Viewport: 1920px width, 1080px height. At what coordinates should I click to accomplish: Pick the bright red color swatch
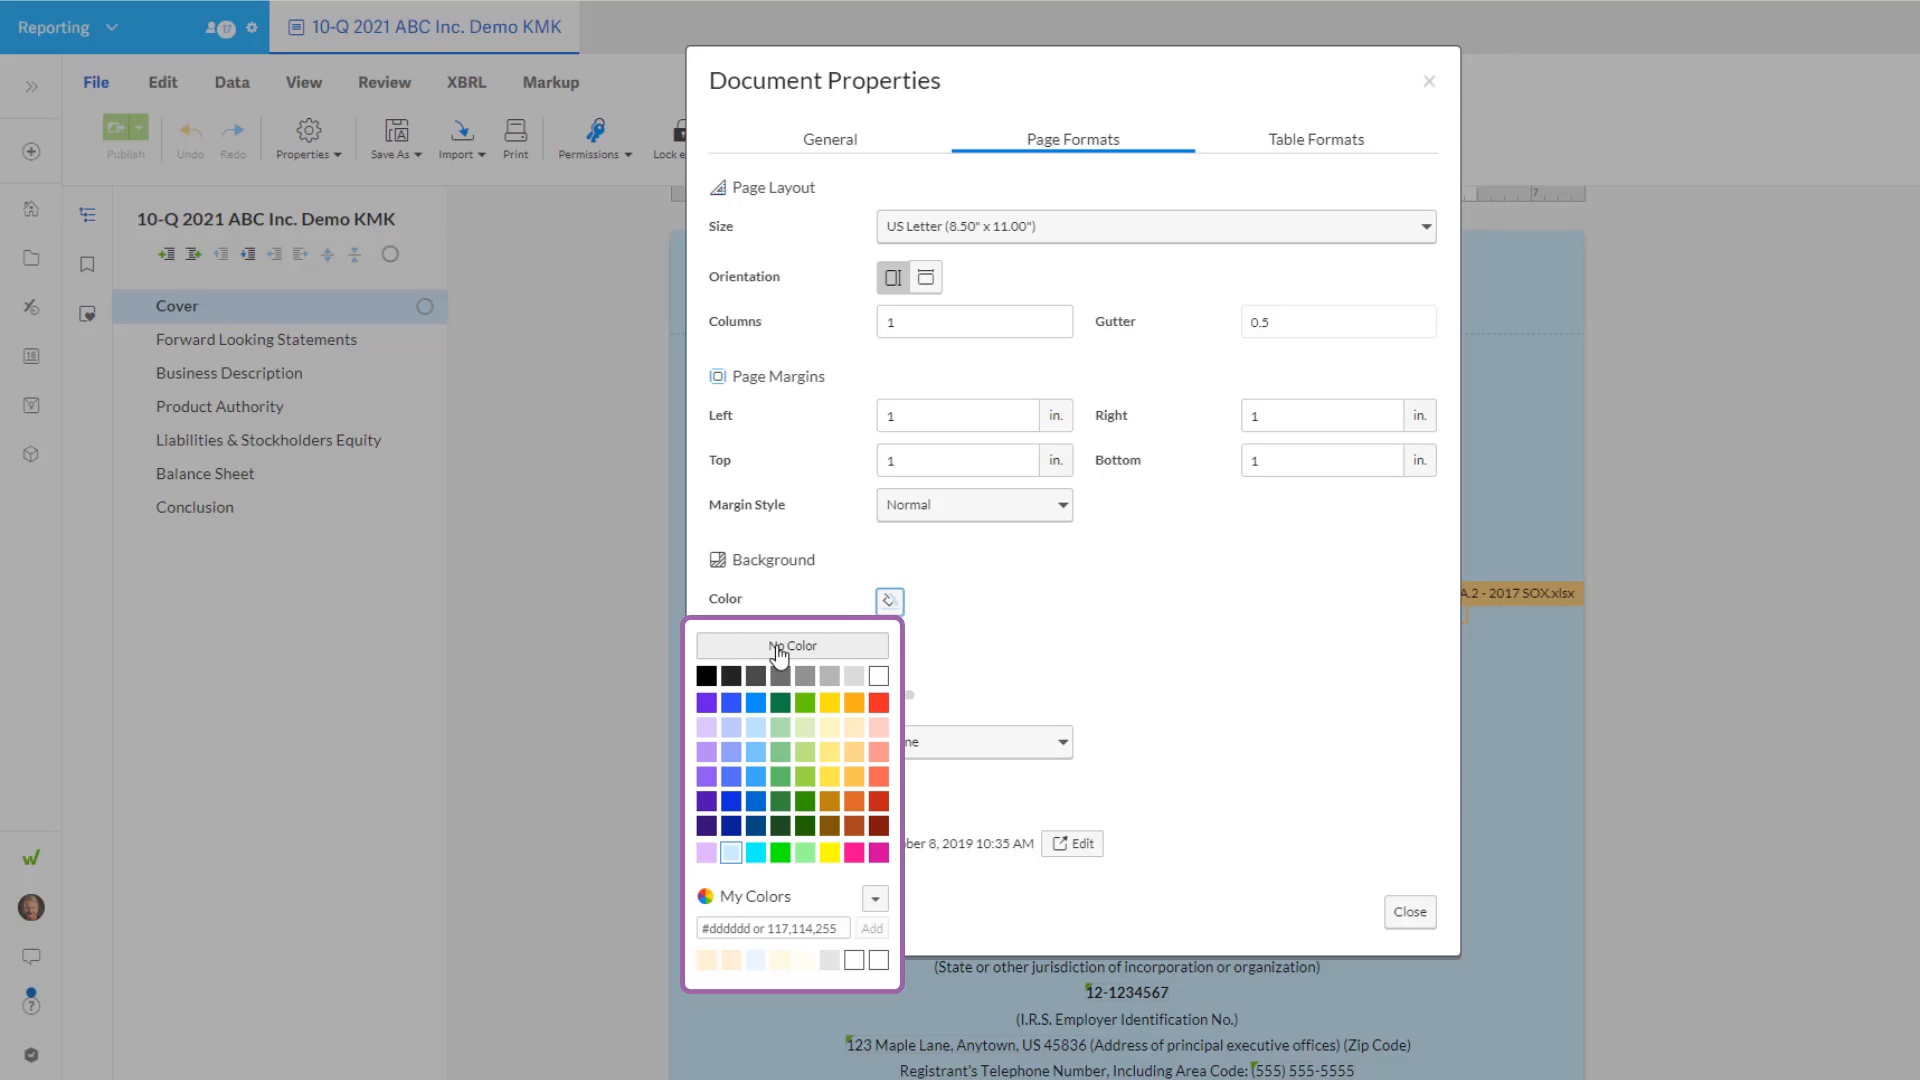(x=878, y=703)
